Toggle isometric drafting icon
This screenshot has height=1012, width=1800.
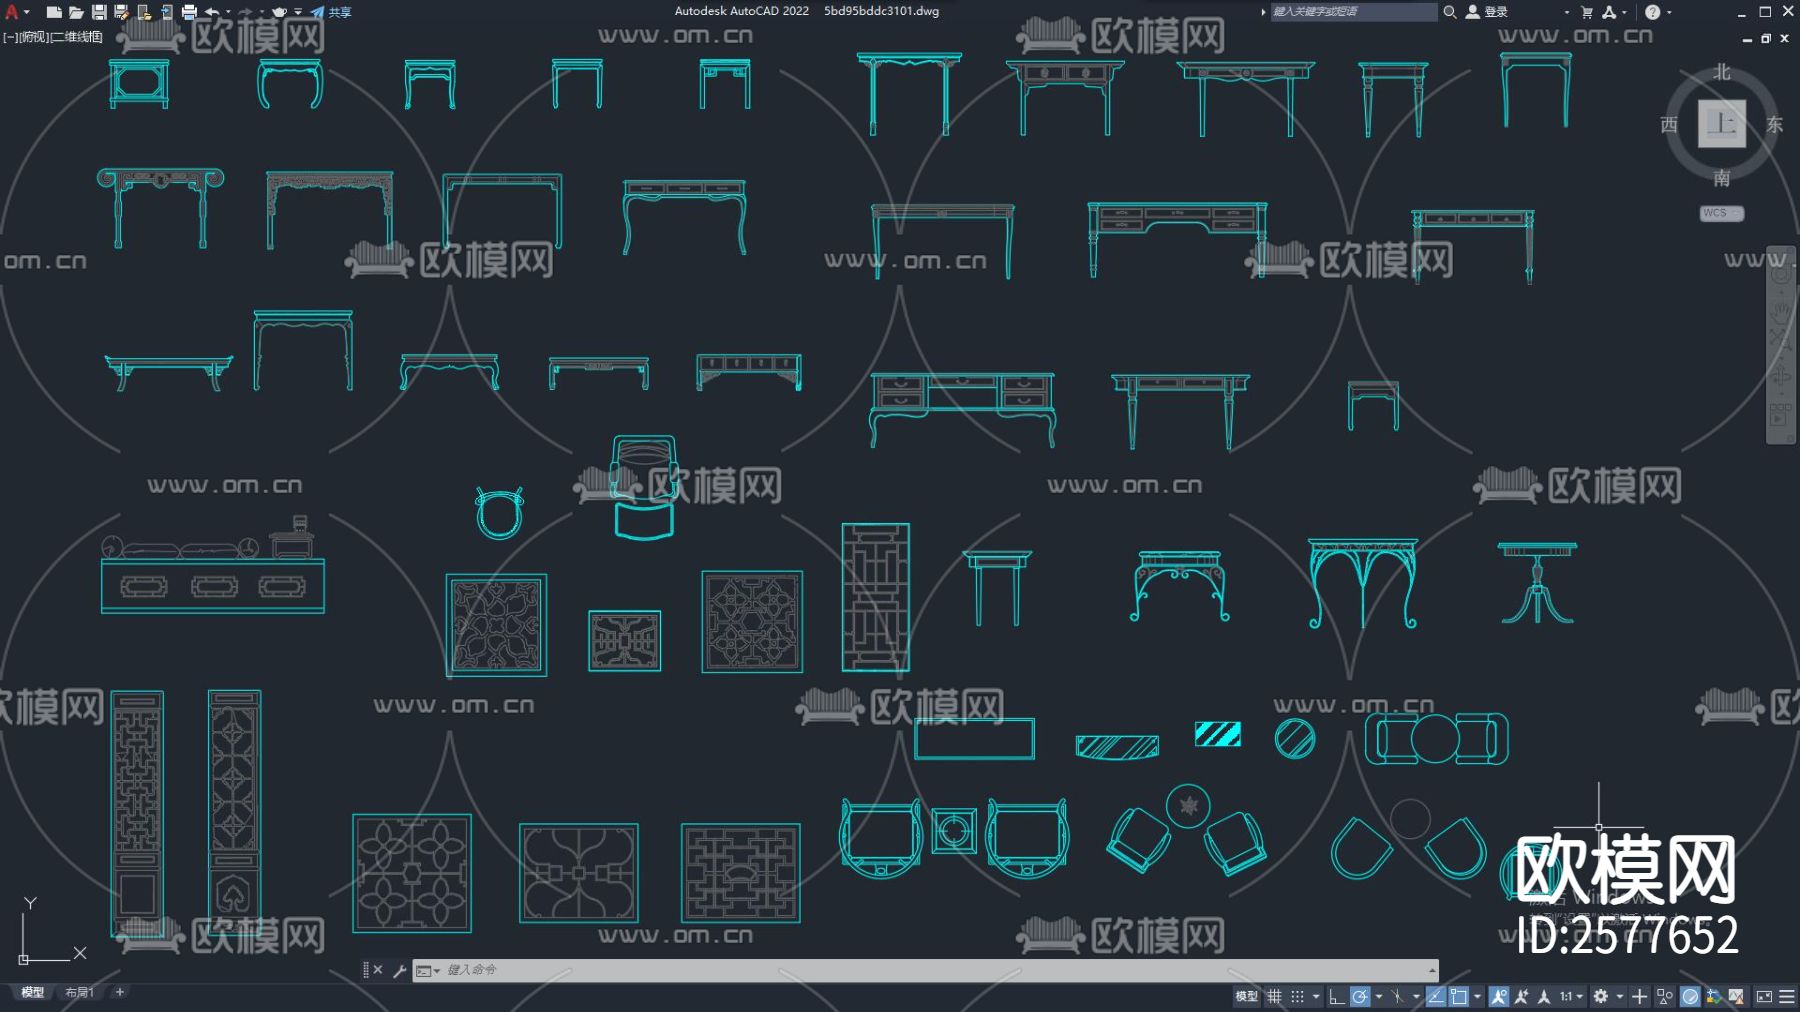click(1397, 996)
